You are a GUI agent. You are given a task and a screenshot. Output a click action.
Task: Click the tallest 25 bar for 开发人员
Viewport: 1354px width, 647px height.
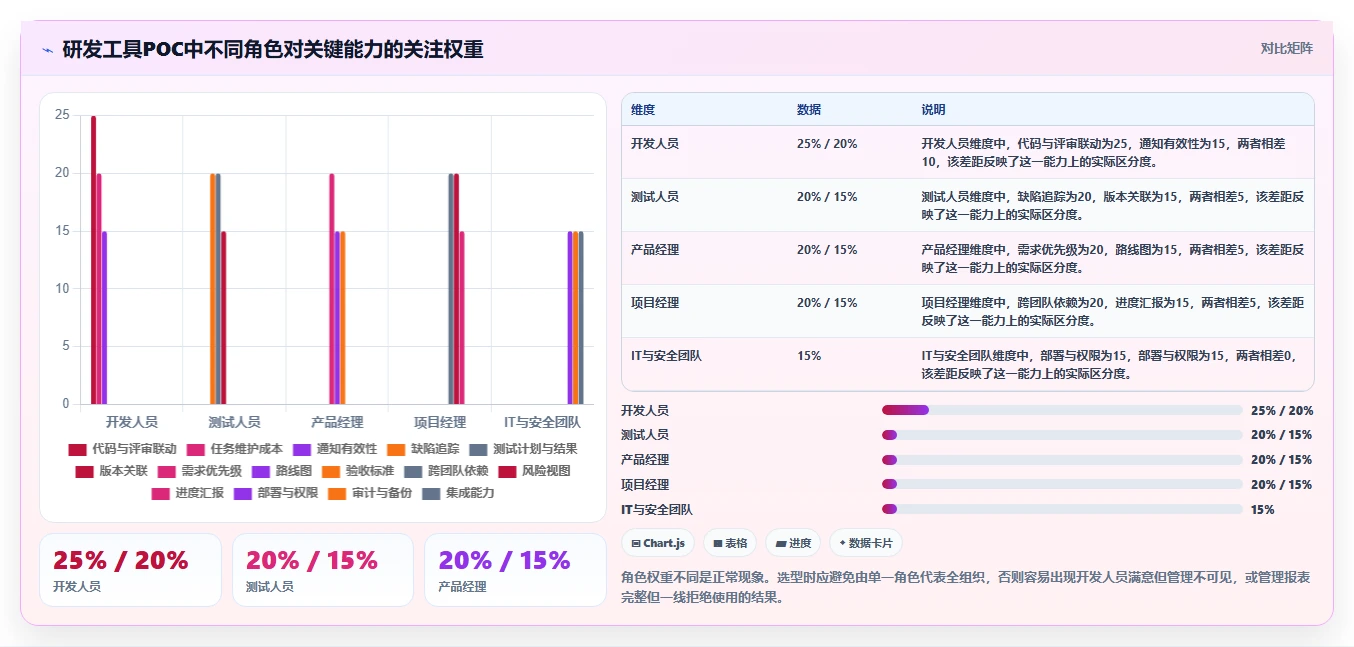click(x=94, y=260)
